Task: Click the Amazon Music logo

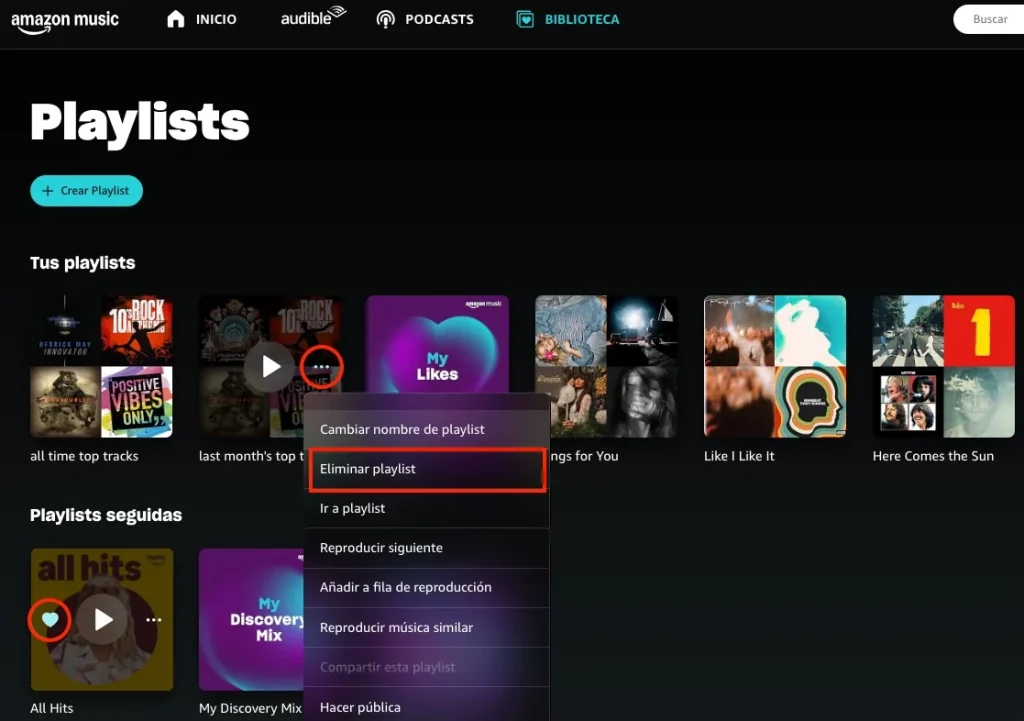Action: coord(65,21)
